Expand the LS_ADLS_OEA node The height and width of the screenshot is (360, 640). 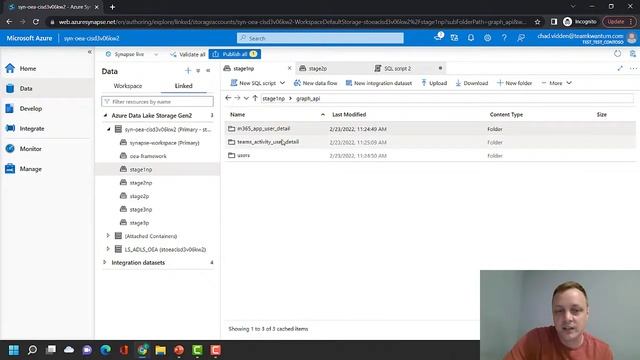click(108, 249)
